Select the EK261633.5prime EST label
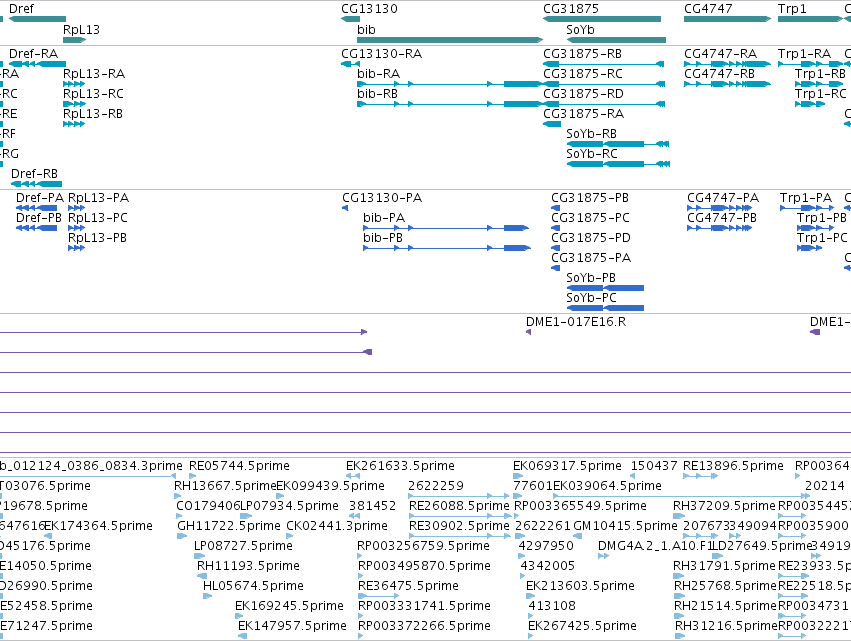This screenshot has height=641, width=851. tap(401, 466)
